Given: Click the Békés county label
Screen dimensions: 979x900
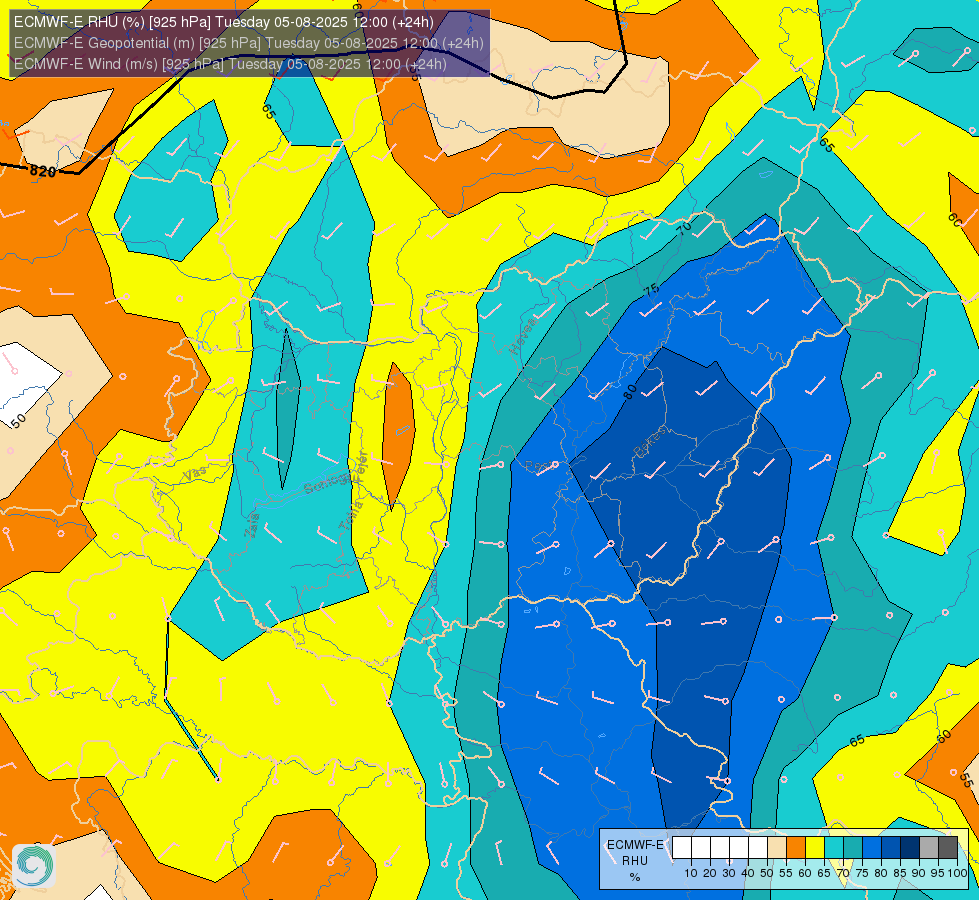Looking at the screenshot, I should pos(652,442).
